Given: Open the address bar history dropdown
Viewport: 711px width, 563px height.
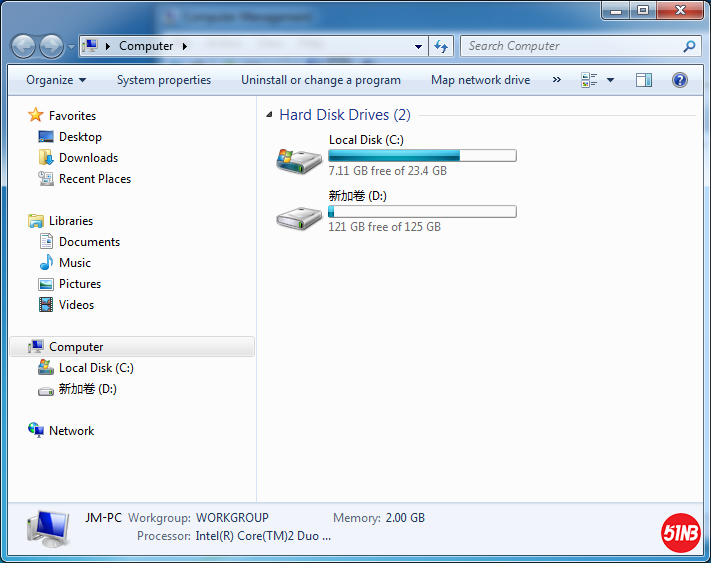Looking at the screenshot, I should point(419,46).
